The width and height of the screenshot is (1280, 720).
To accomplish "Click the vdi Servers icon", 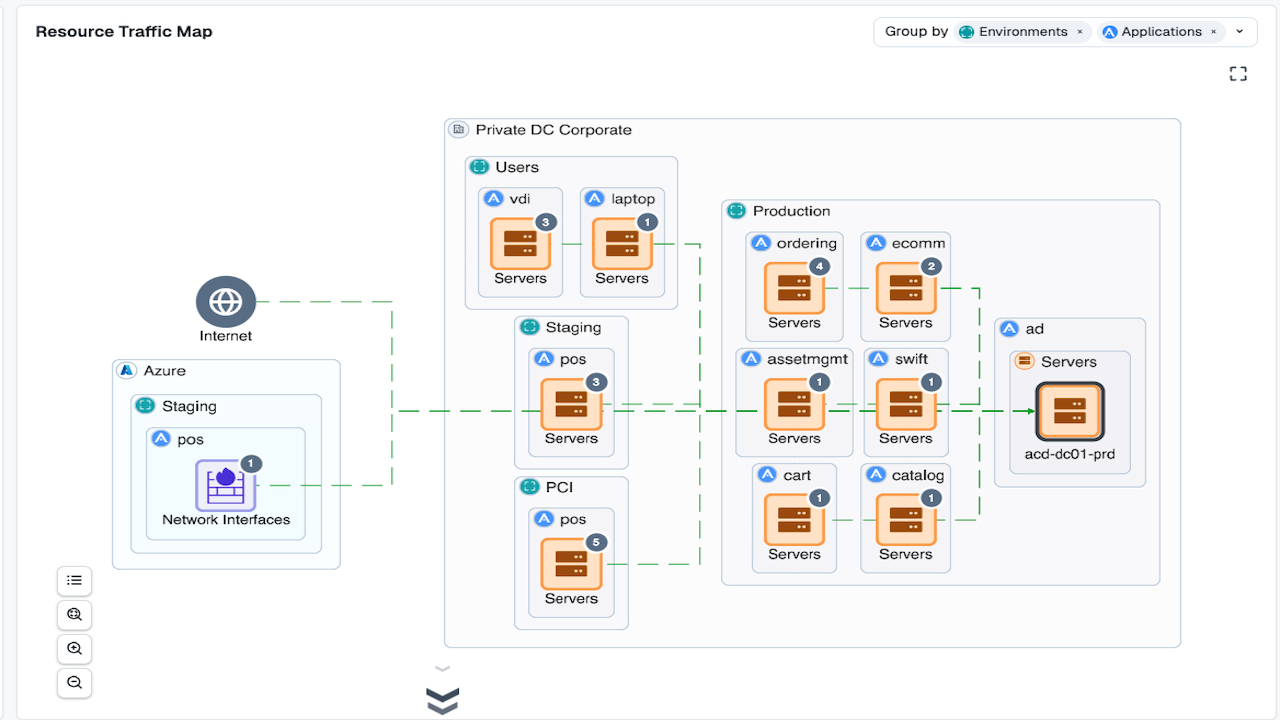I will coord(521,244).
